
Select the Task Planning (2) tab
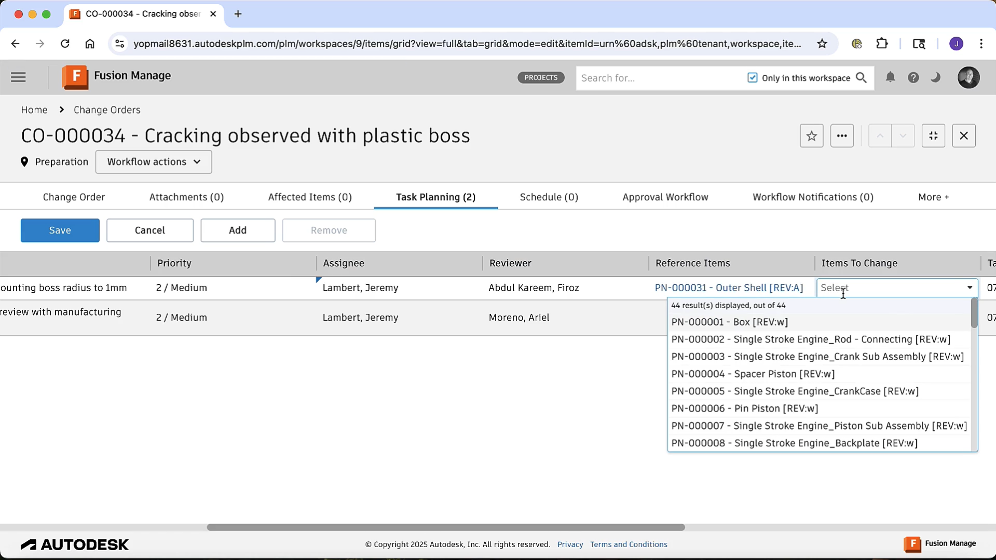436,197
